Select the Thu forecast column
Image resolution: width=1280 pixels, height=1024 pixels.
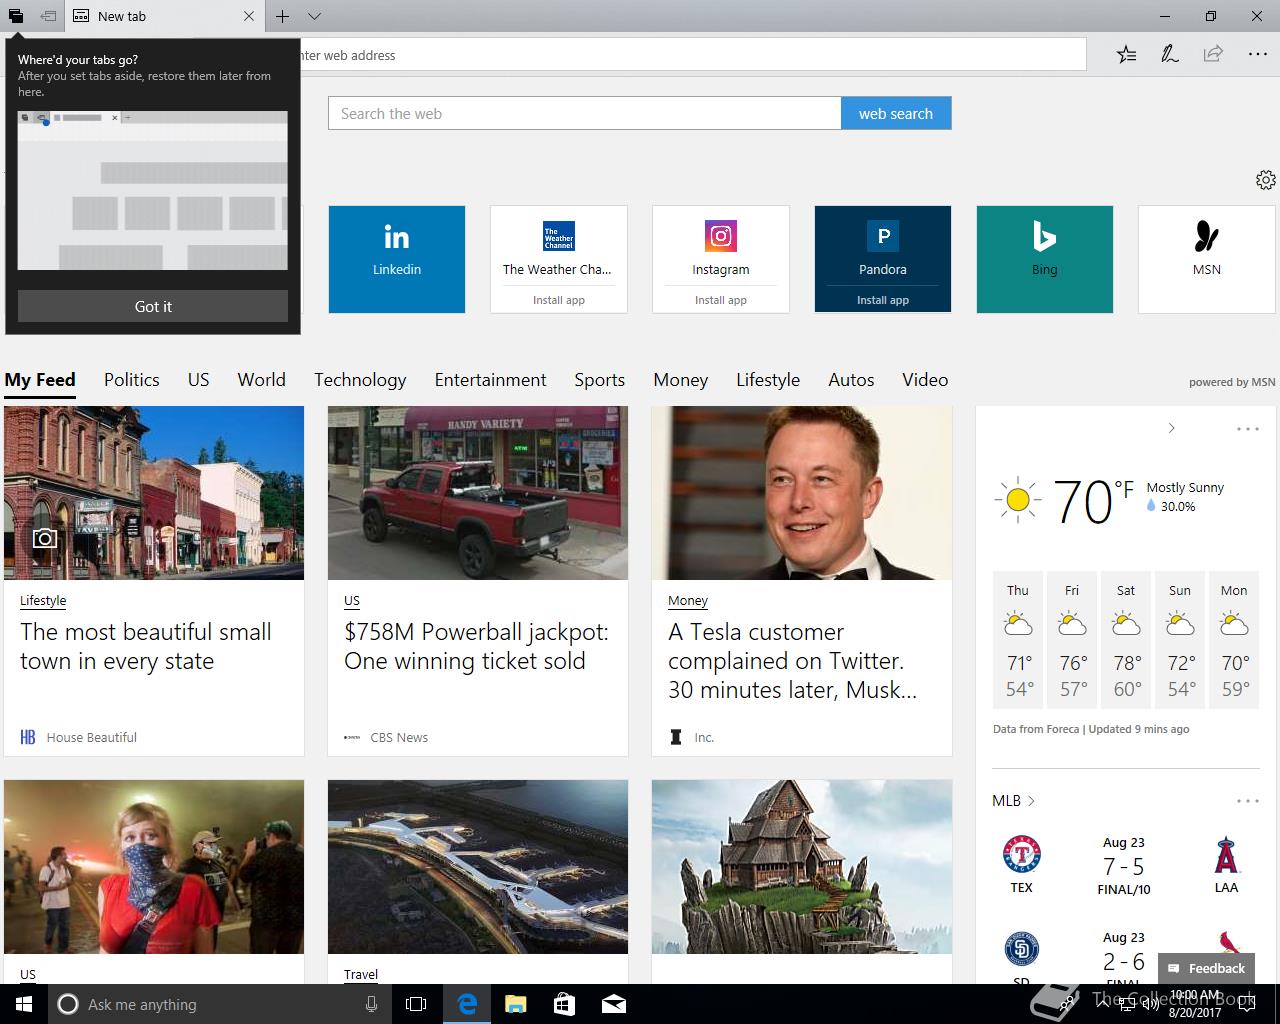(x=1018, y=641)
